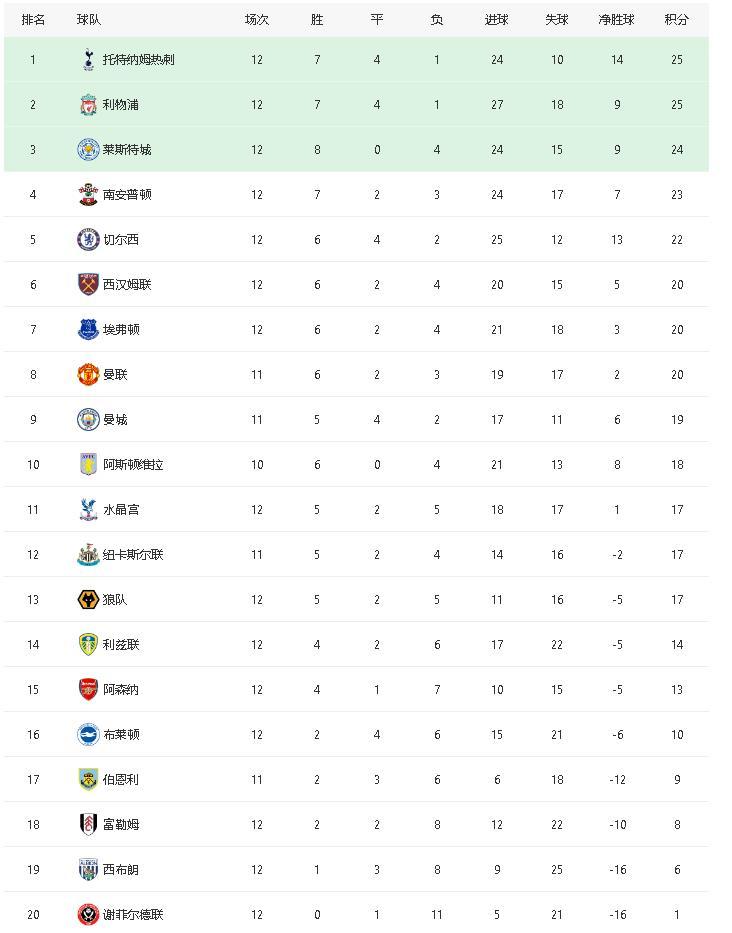The width and height of the screenshot is (732, 933).
Task: Click the West Ham crossed hammers crest
Action: pos(88,284)
